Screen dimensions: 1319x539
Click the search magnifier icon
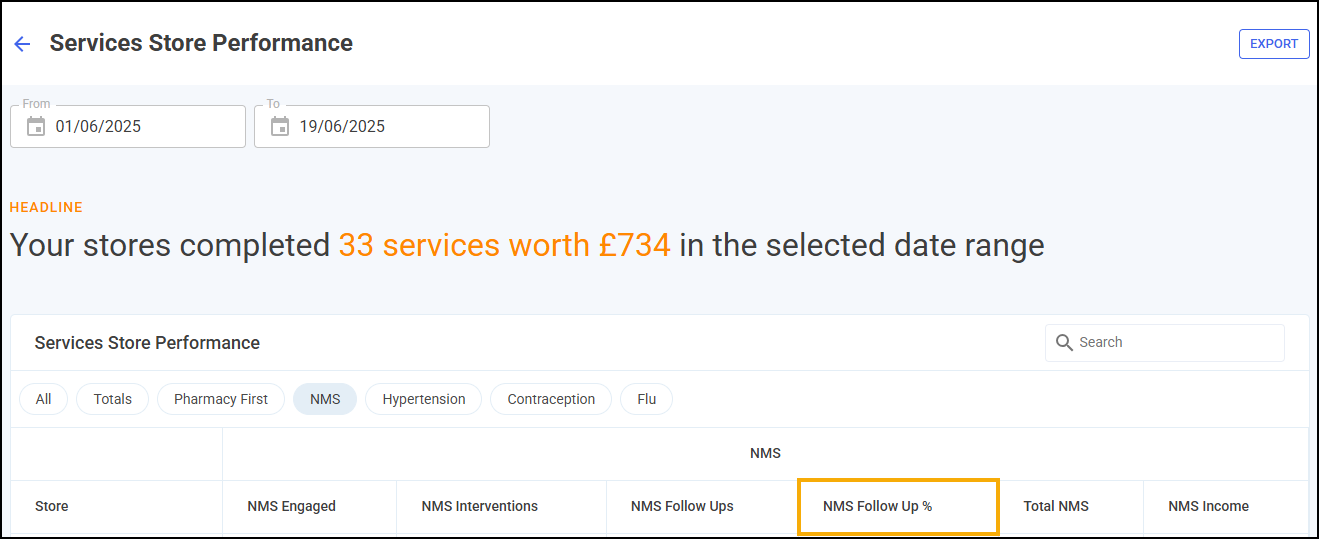pos(1065,342)
